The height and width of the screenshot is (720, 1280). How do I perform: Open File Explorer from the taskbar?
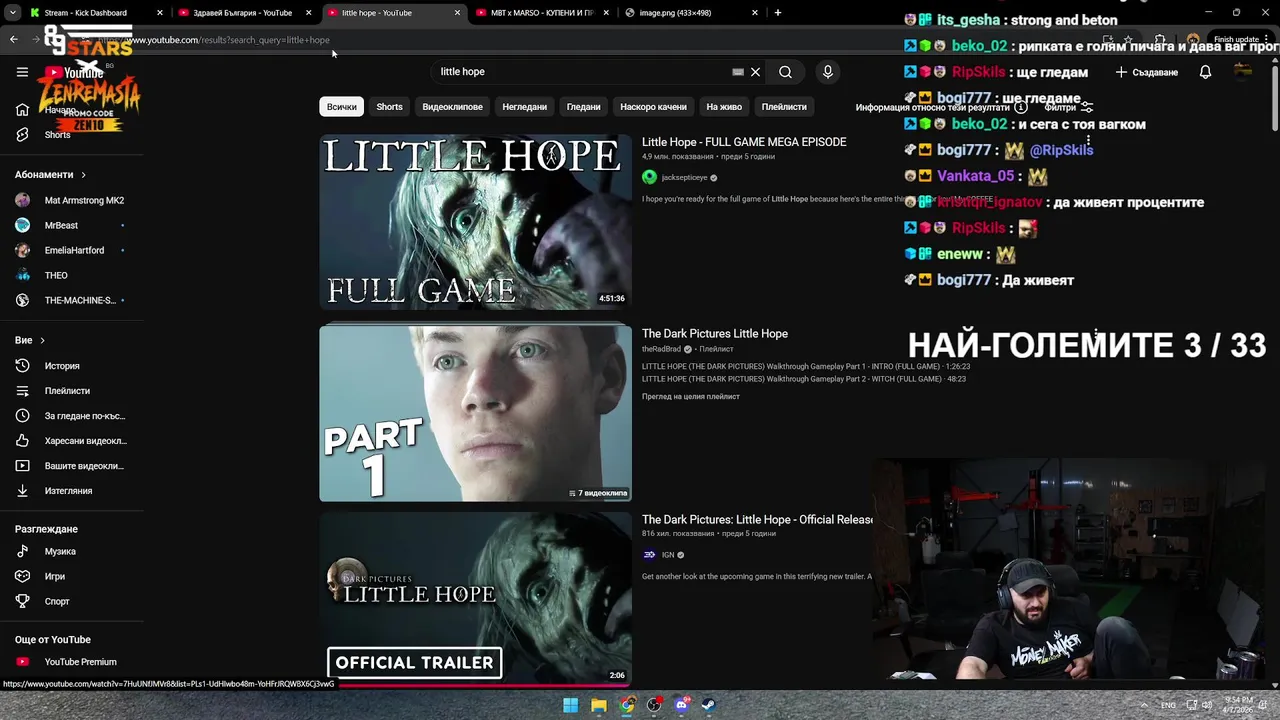[598, 705]
